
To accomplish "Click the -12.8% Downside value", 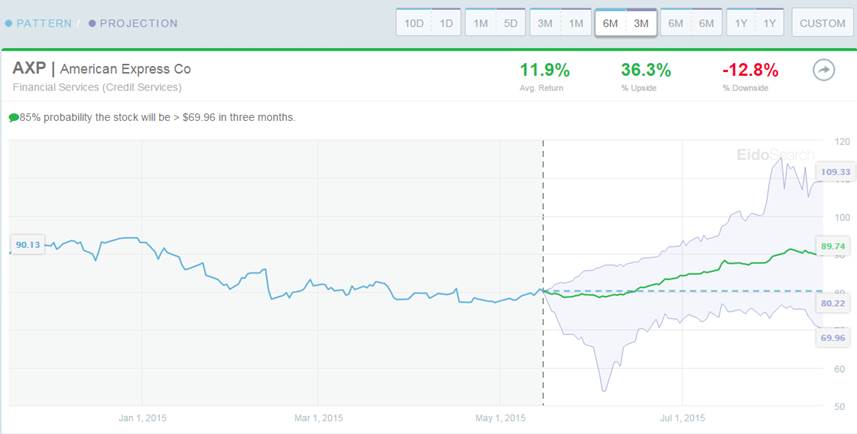I will pos(750,70).
